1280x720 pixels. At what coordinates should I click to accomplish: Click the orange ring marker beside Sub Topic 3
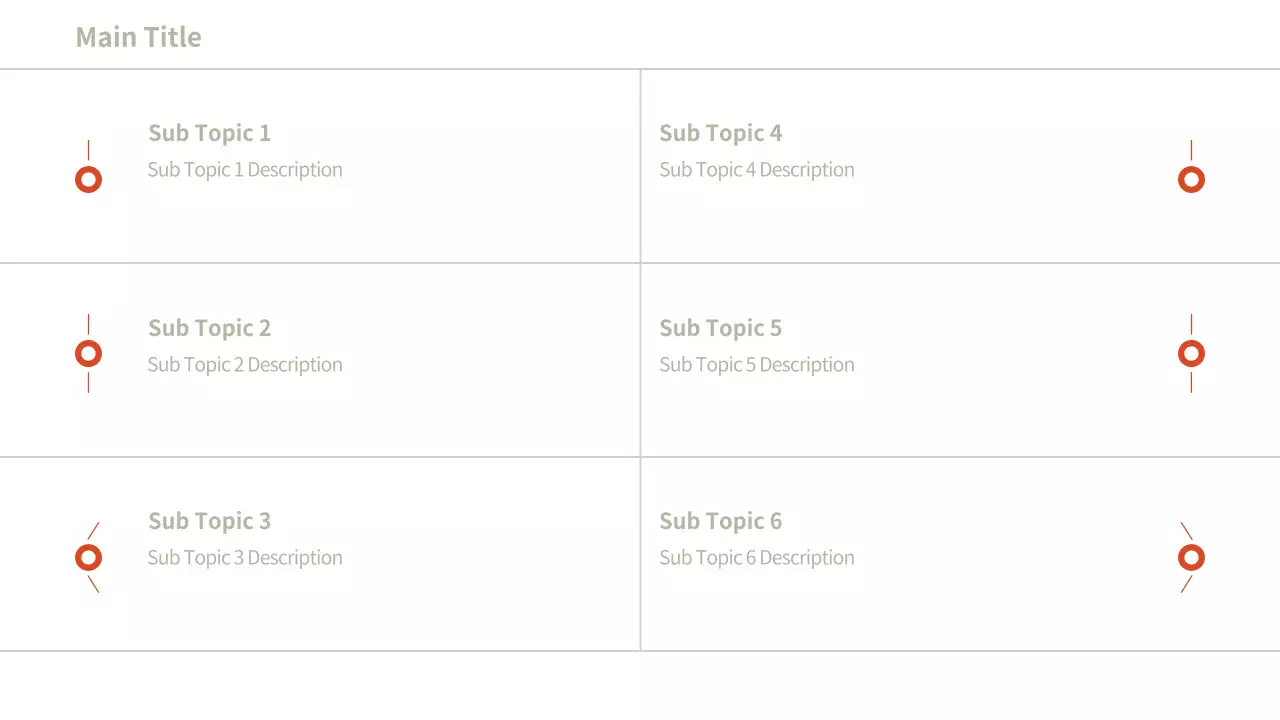89,558
